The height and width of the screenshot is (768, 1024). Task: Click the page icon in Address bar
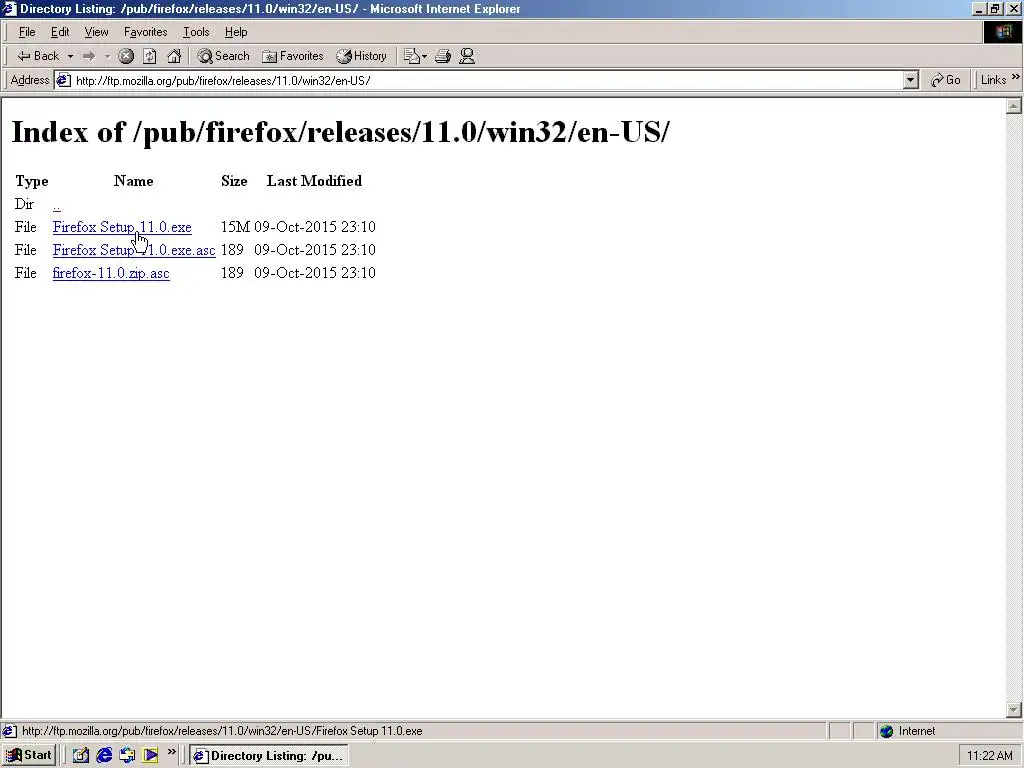[x=63, y=80]
